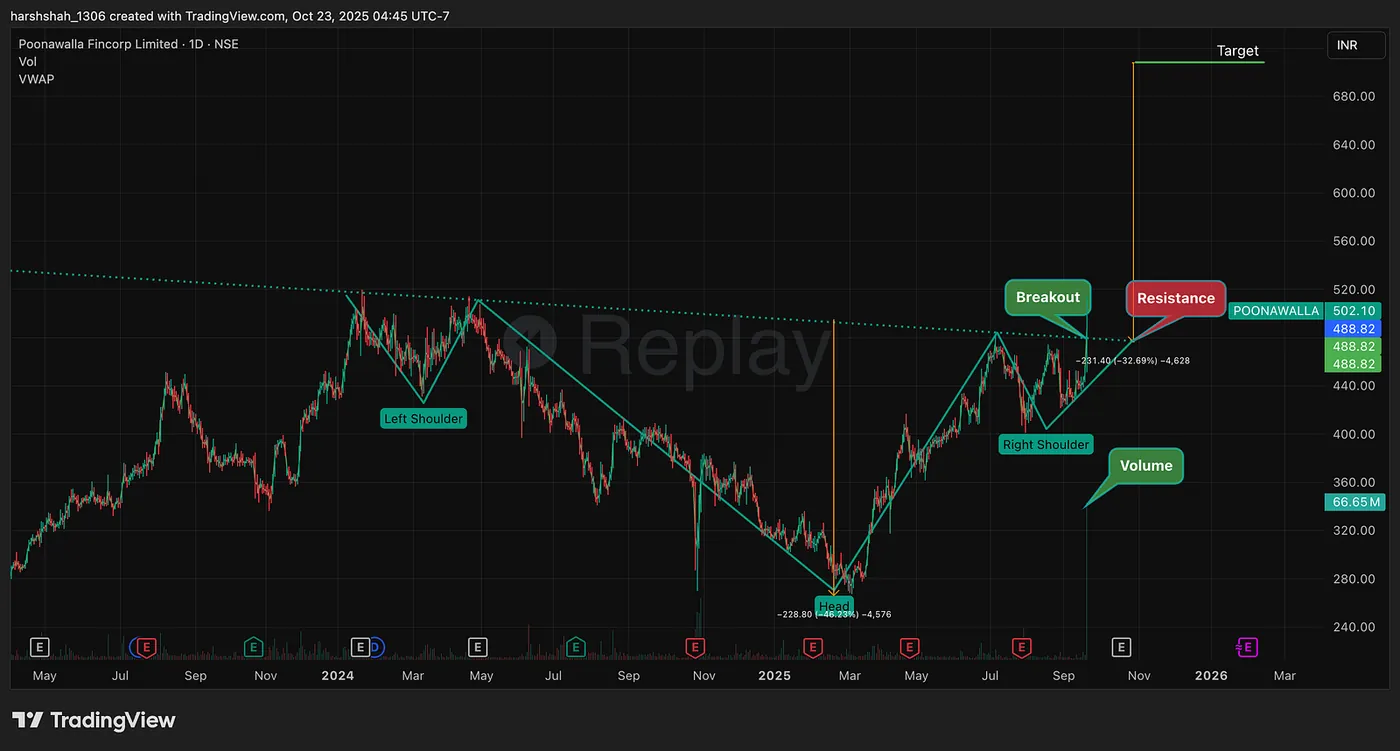Click the 2024 label on the time axis

point(338,675)
